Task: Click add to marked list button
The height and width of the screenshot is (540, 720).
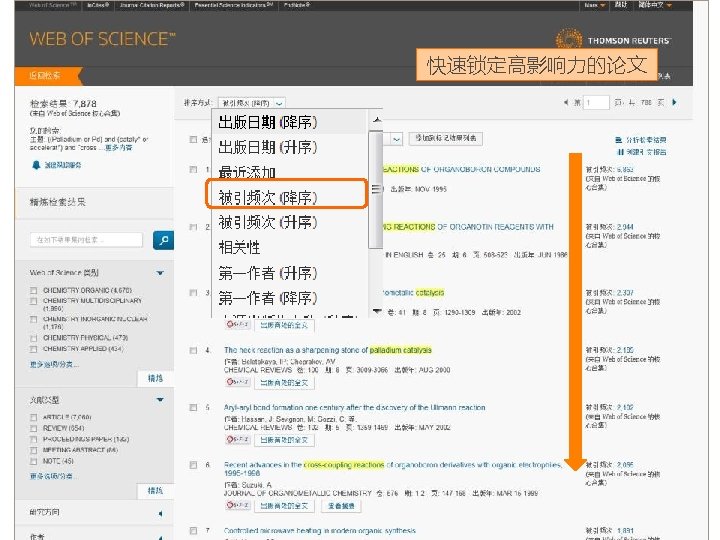Action: coord(445,138)
